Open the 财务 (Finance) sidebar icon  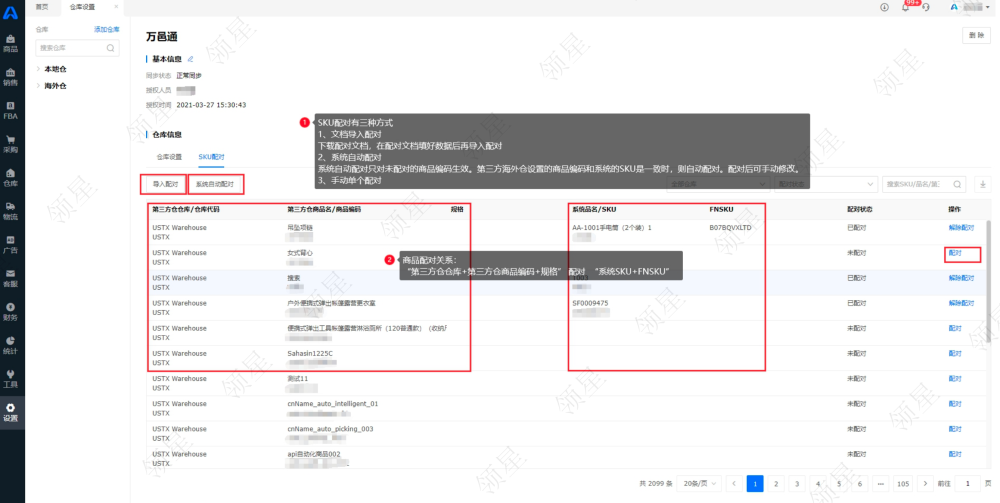11,312
